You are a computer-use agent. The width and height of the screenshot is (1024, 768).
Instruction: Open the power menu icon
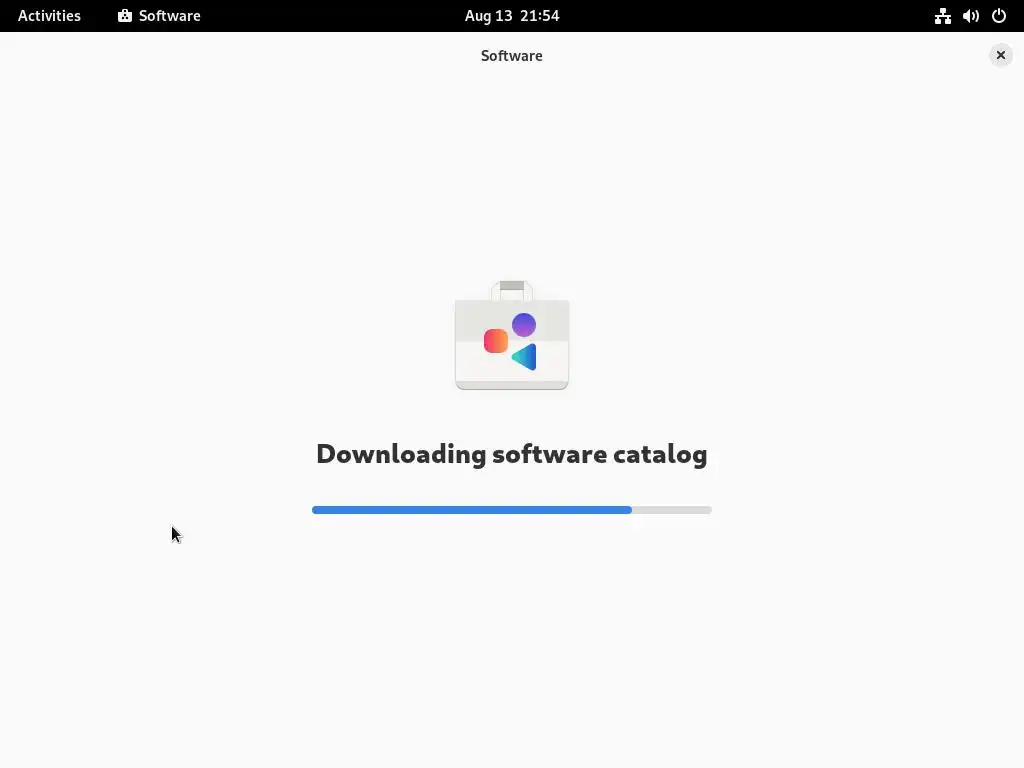click(999, 16)
